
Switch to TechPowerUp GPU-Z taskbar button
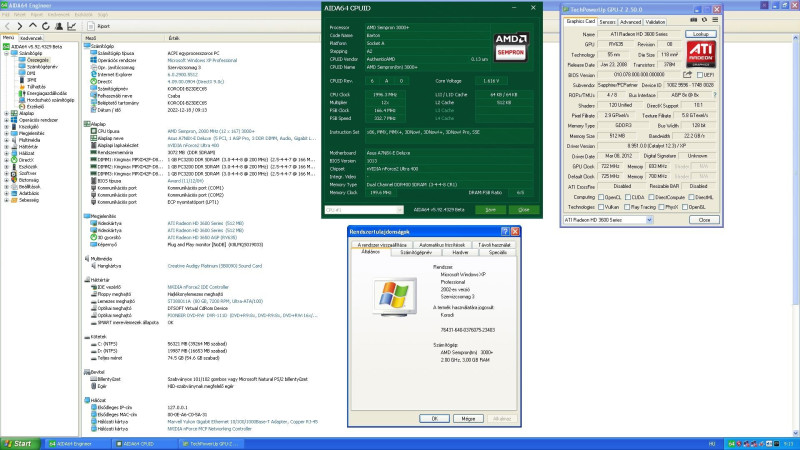click(x=211, y=444)
